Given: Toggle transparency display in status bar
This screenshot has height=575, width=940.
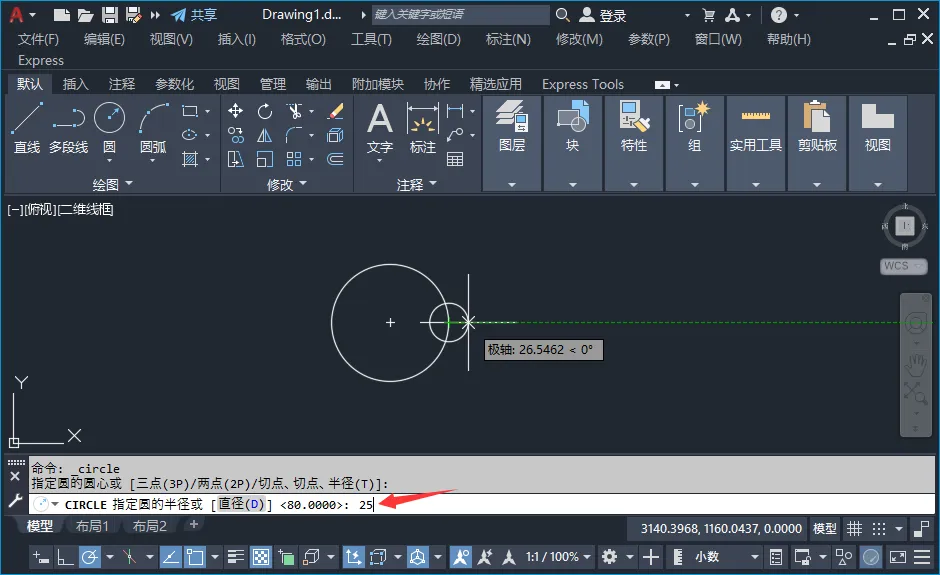Looking at the screenshot, I should pyautogui.click(x=261, y=558).
